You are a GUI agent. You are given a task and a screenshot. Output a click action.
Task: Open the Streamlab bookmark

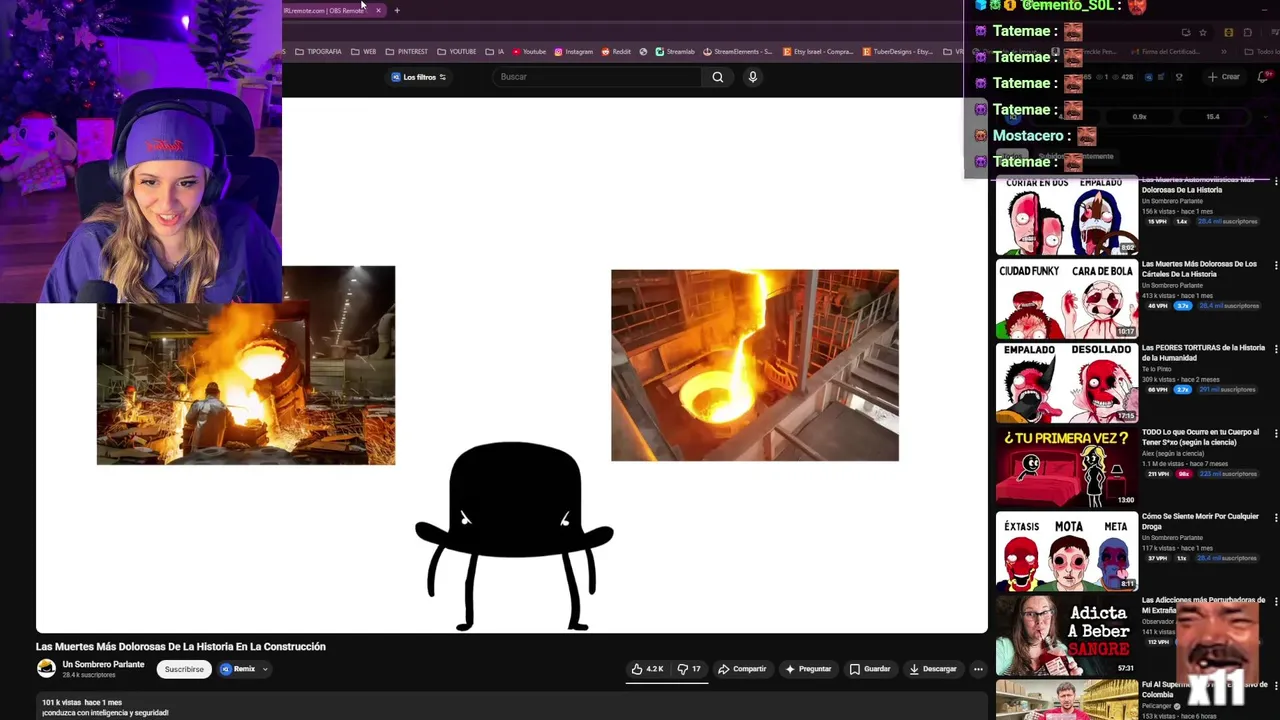675,51
